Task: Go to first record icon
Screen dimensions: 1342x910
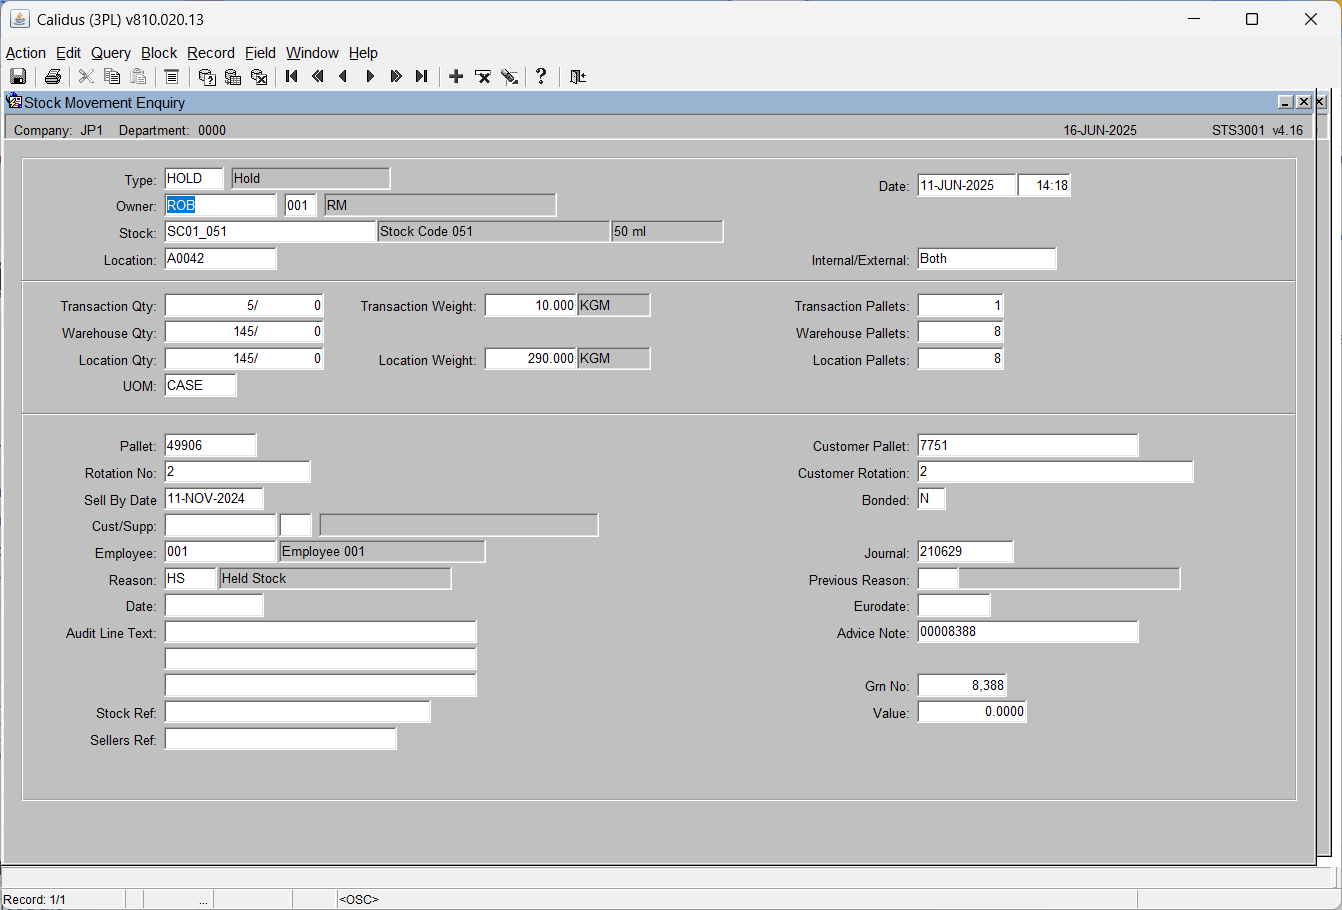Action: click(292, 77)
